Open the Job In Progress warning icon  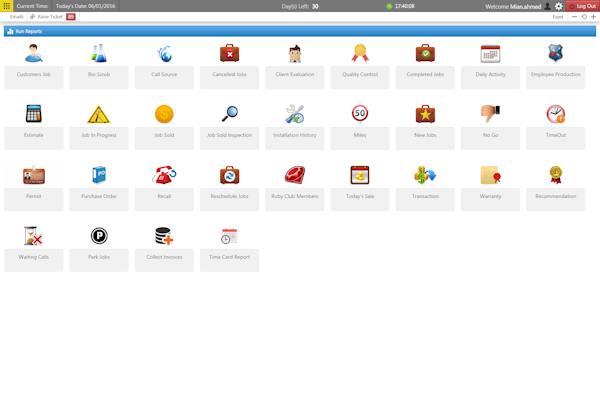coord(99,114)
